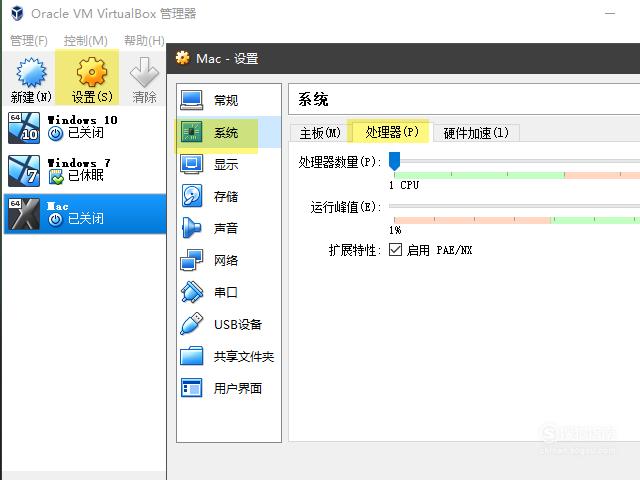
Task: Open USB设备 plug icon
Action: (x=191, y=324)
